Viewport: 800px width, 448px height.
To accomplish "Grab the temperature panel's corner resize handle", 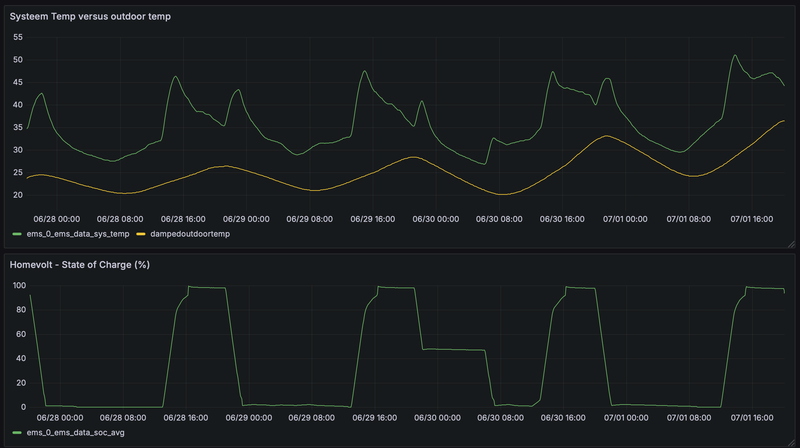I will click(791, 244).
